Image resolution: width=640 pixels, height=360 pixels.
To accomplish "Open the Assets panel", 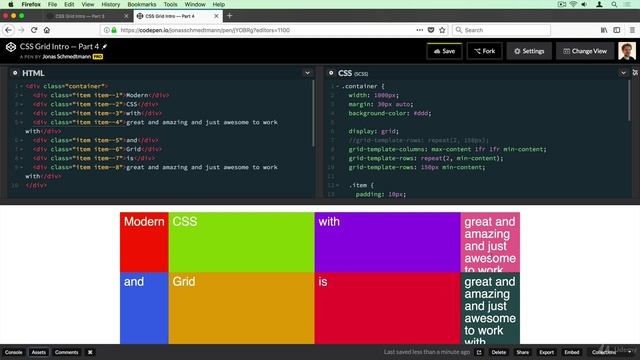I will pos(39,352).
